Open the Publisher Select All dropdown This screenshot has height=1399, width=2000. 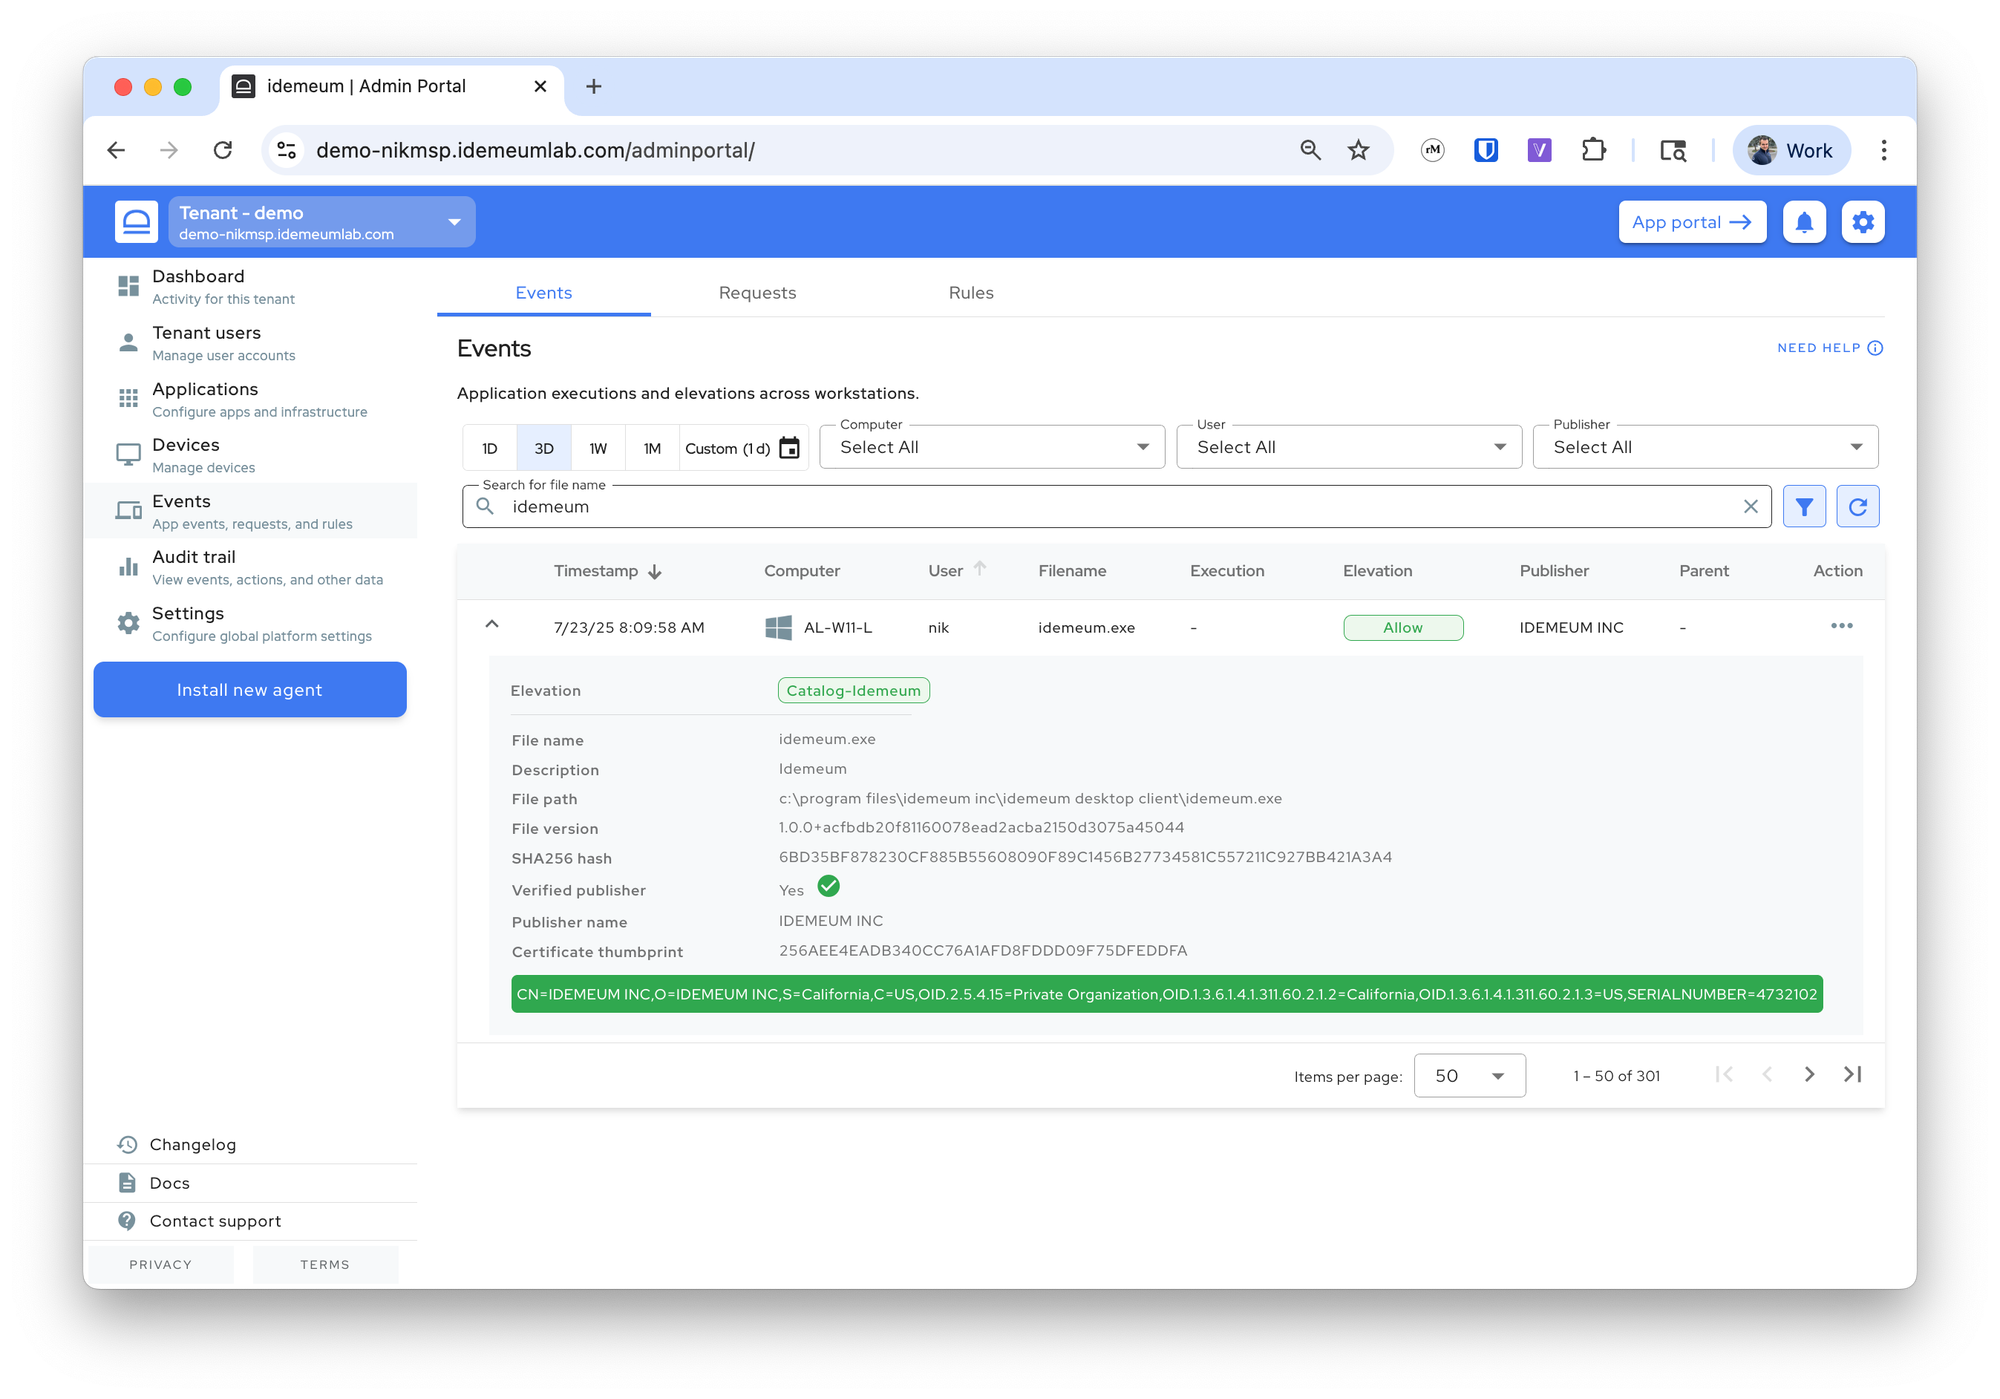(x=1705, y=447)
